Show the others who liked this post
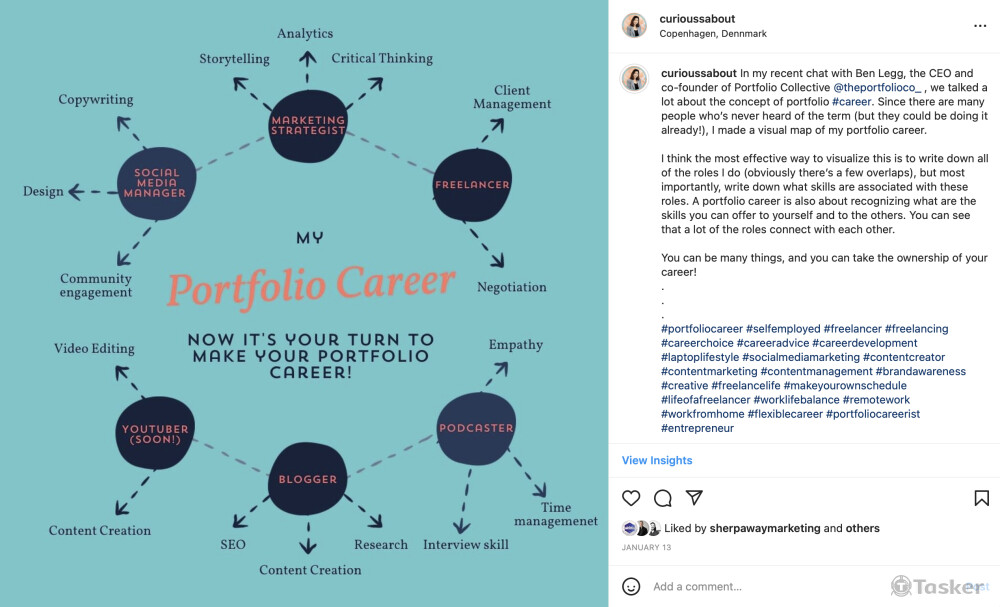1000x607 pixels. coord(862,528)
